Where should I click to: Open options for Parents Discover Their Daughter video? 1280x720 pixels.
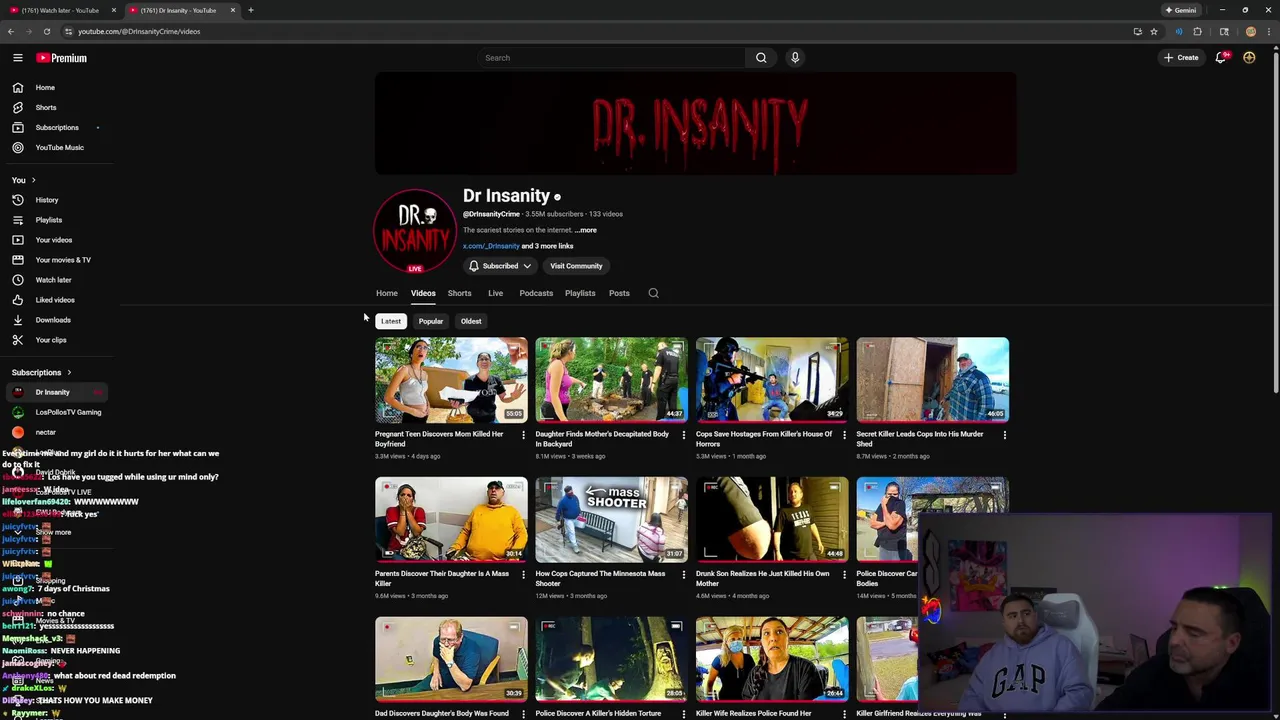click(523, 575)
